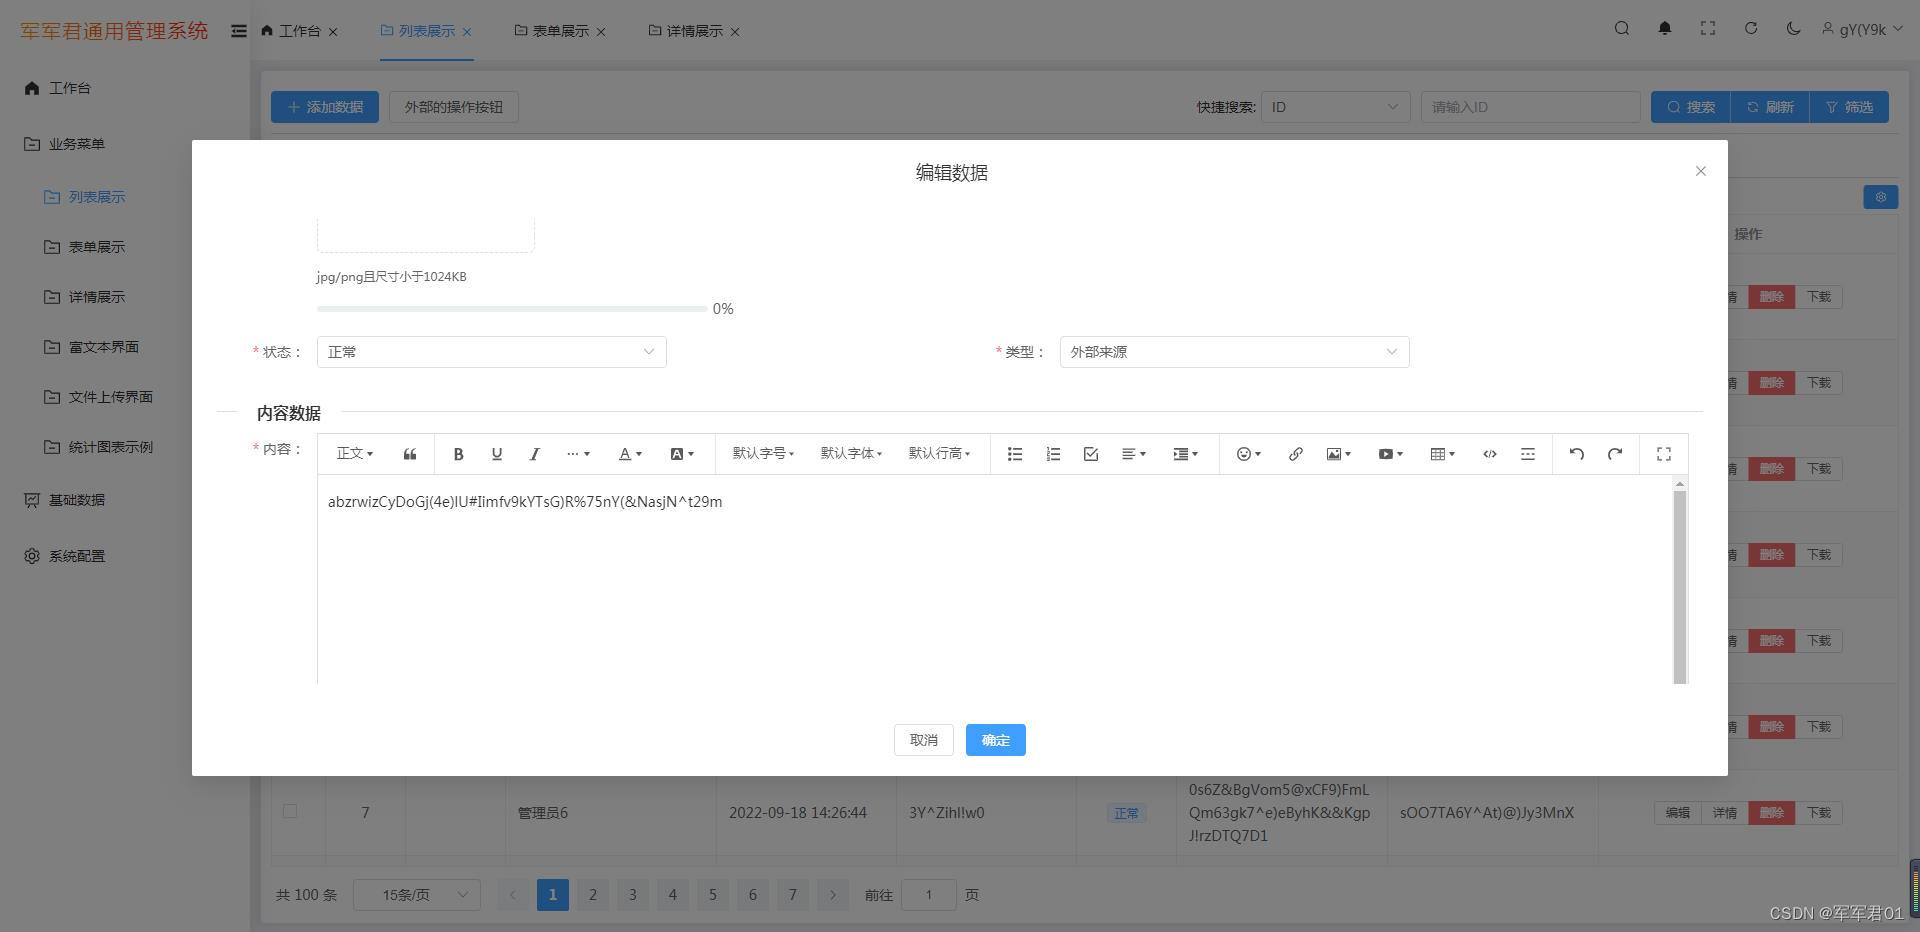Image resolution: width=1920 pixels, height=932 pixels.
Task: Open the 默认行高 line height dropdown
Action: (x=939, y=454)
